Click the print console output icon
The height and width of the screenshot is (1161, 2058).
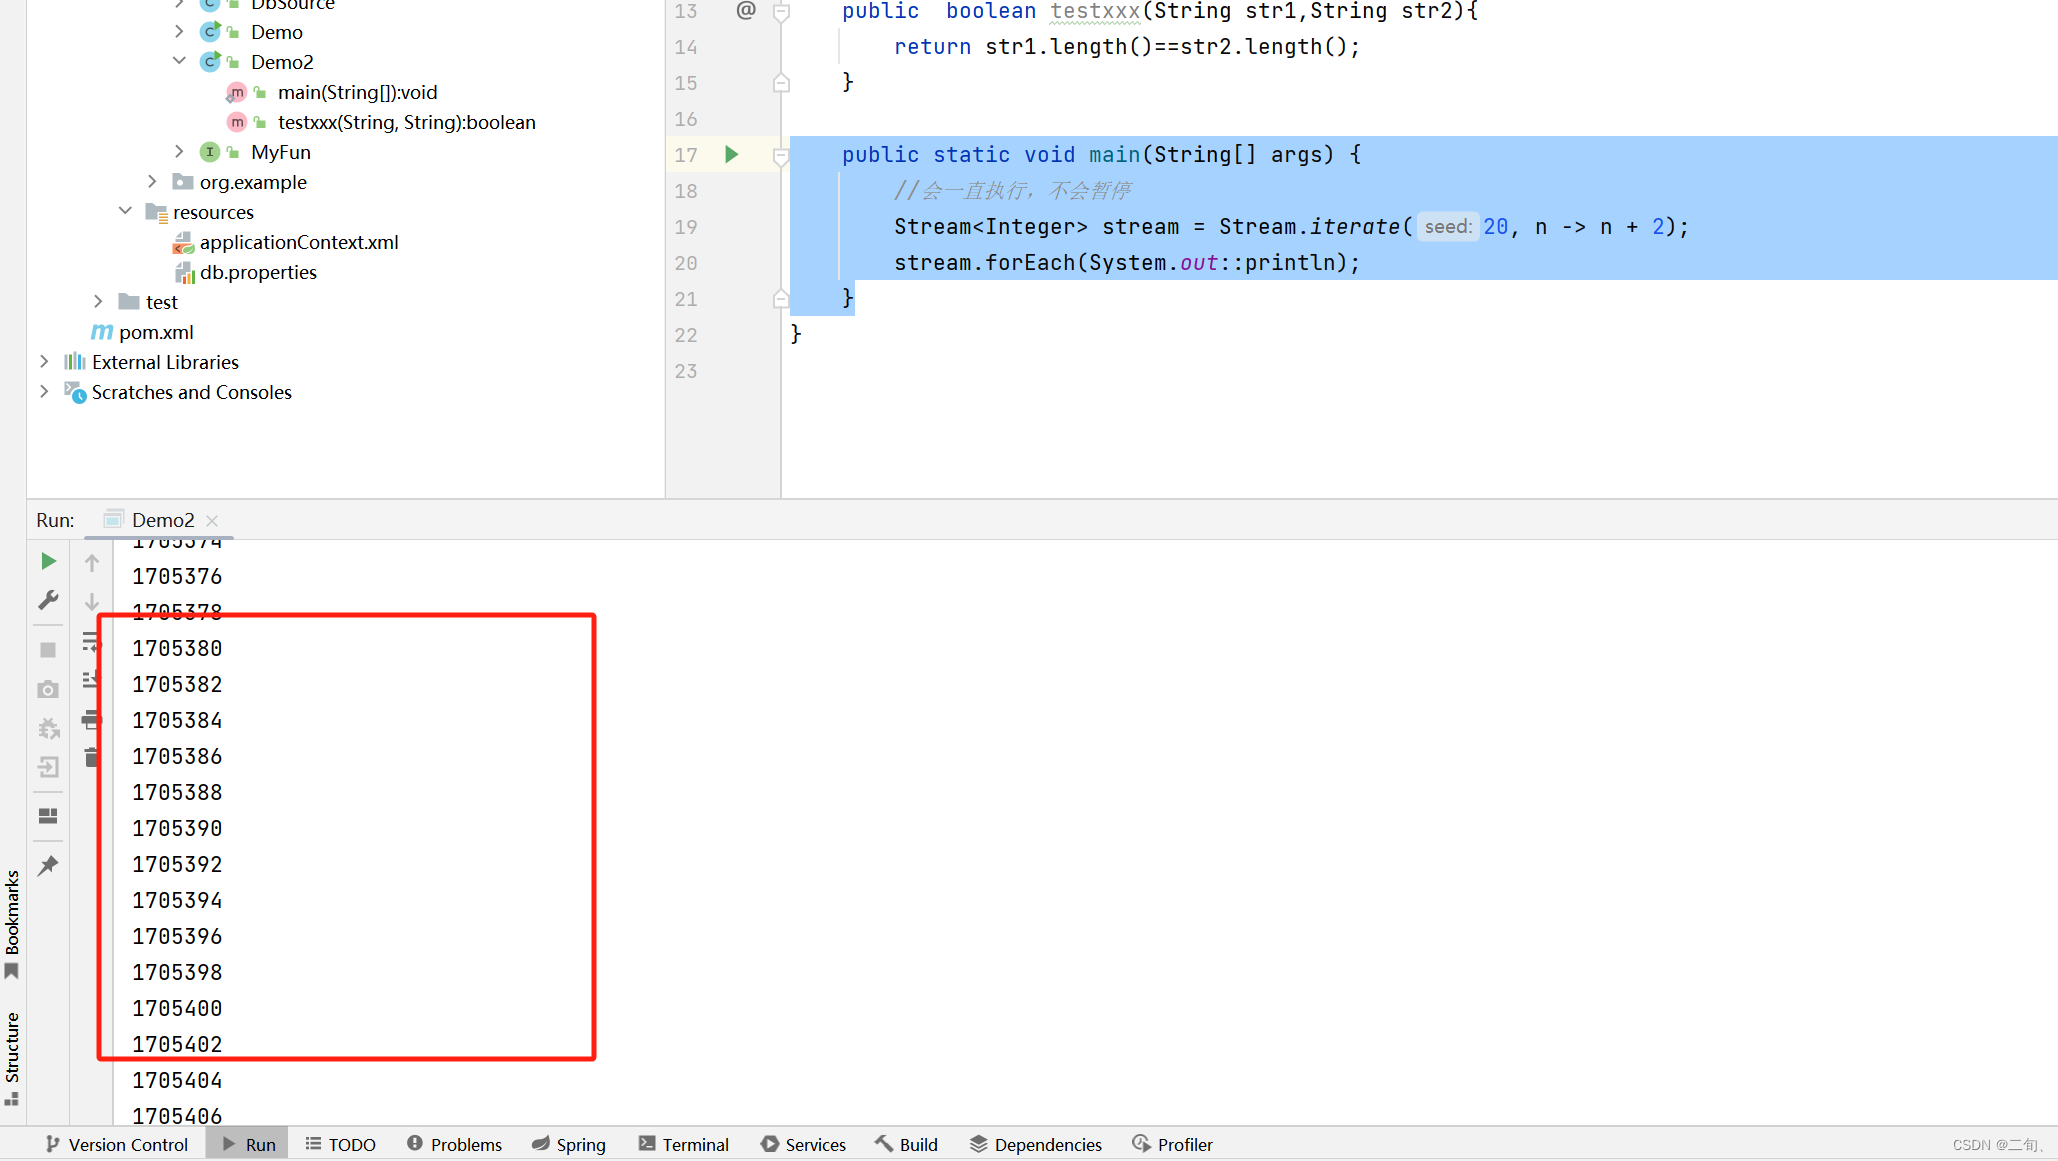coord(91,719)
